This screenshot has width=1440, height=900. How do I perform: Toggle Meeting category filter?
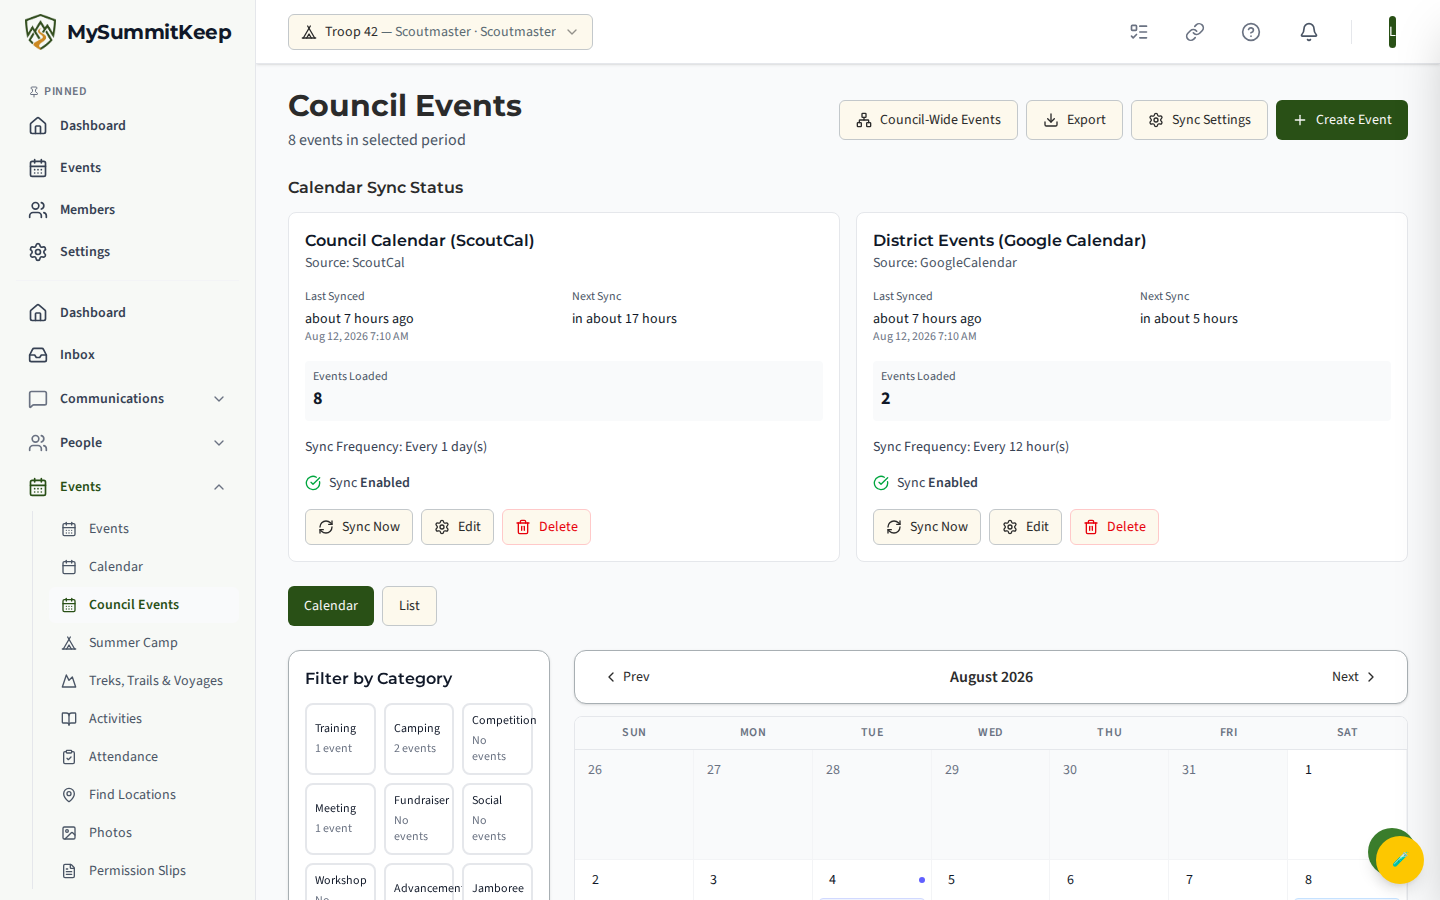[x=340, y=819]
